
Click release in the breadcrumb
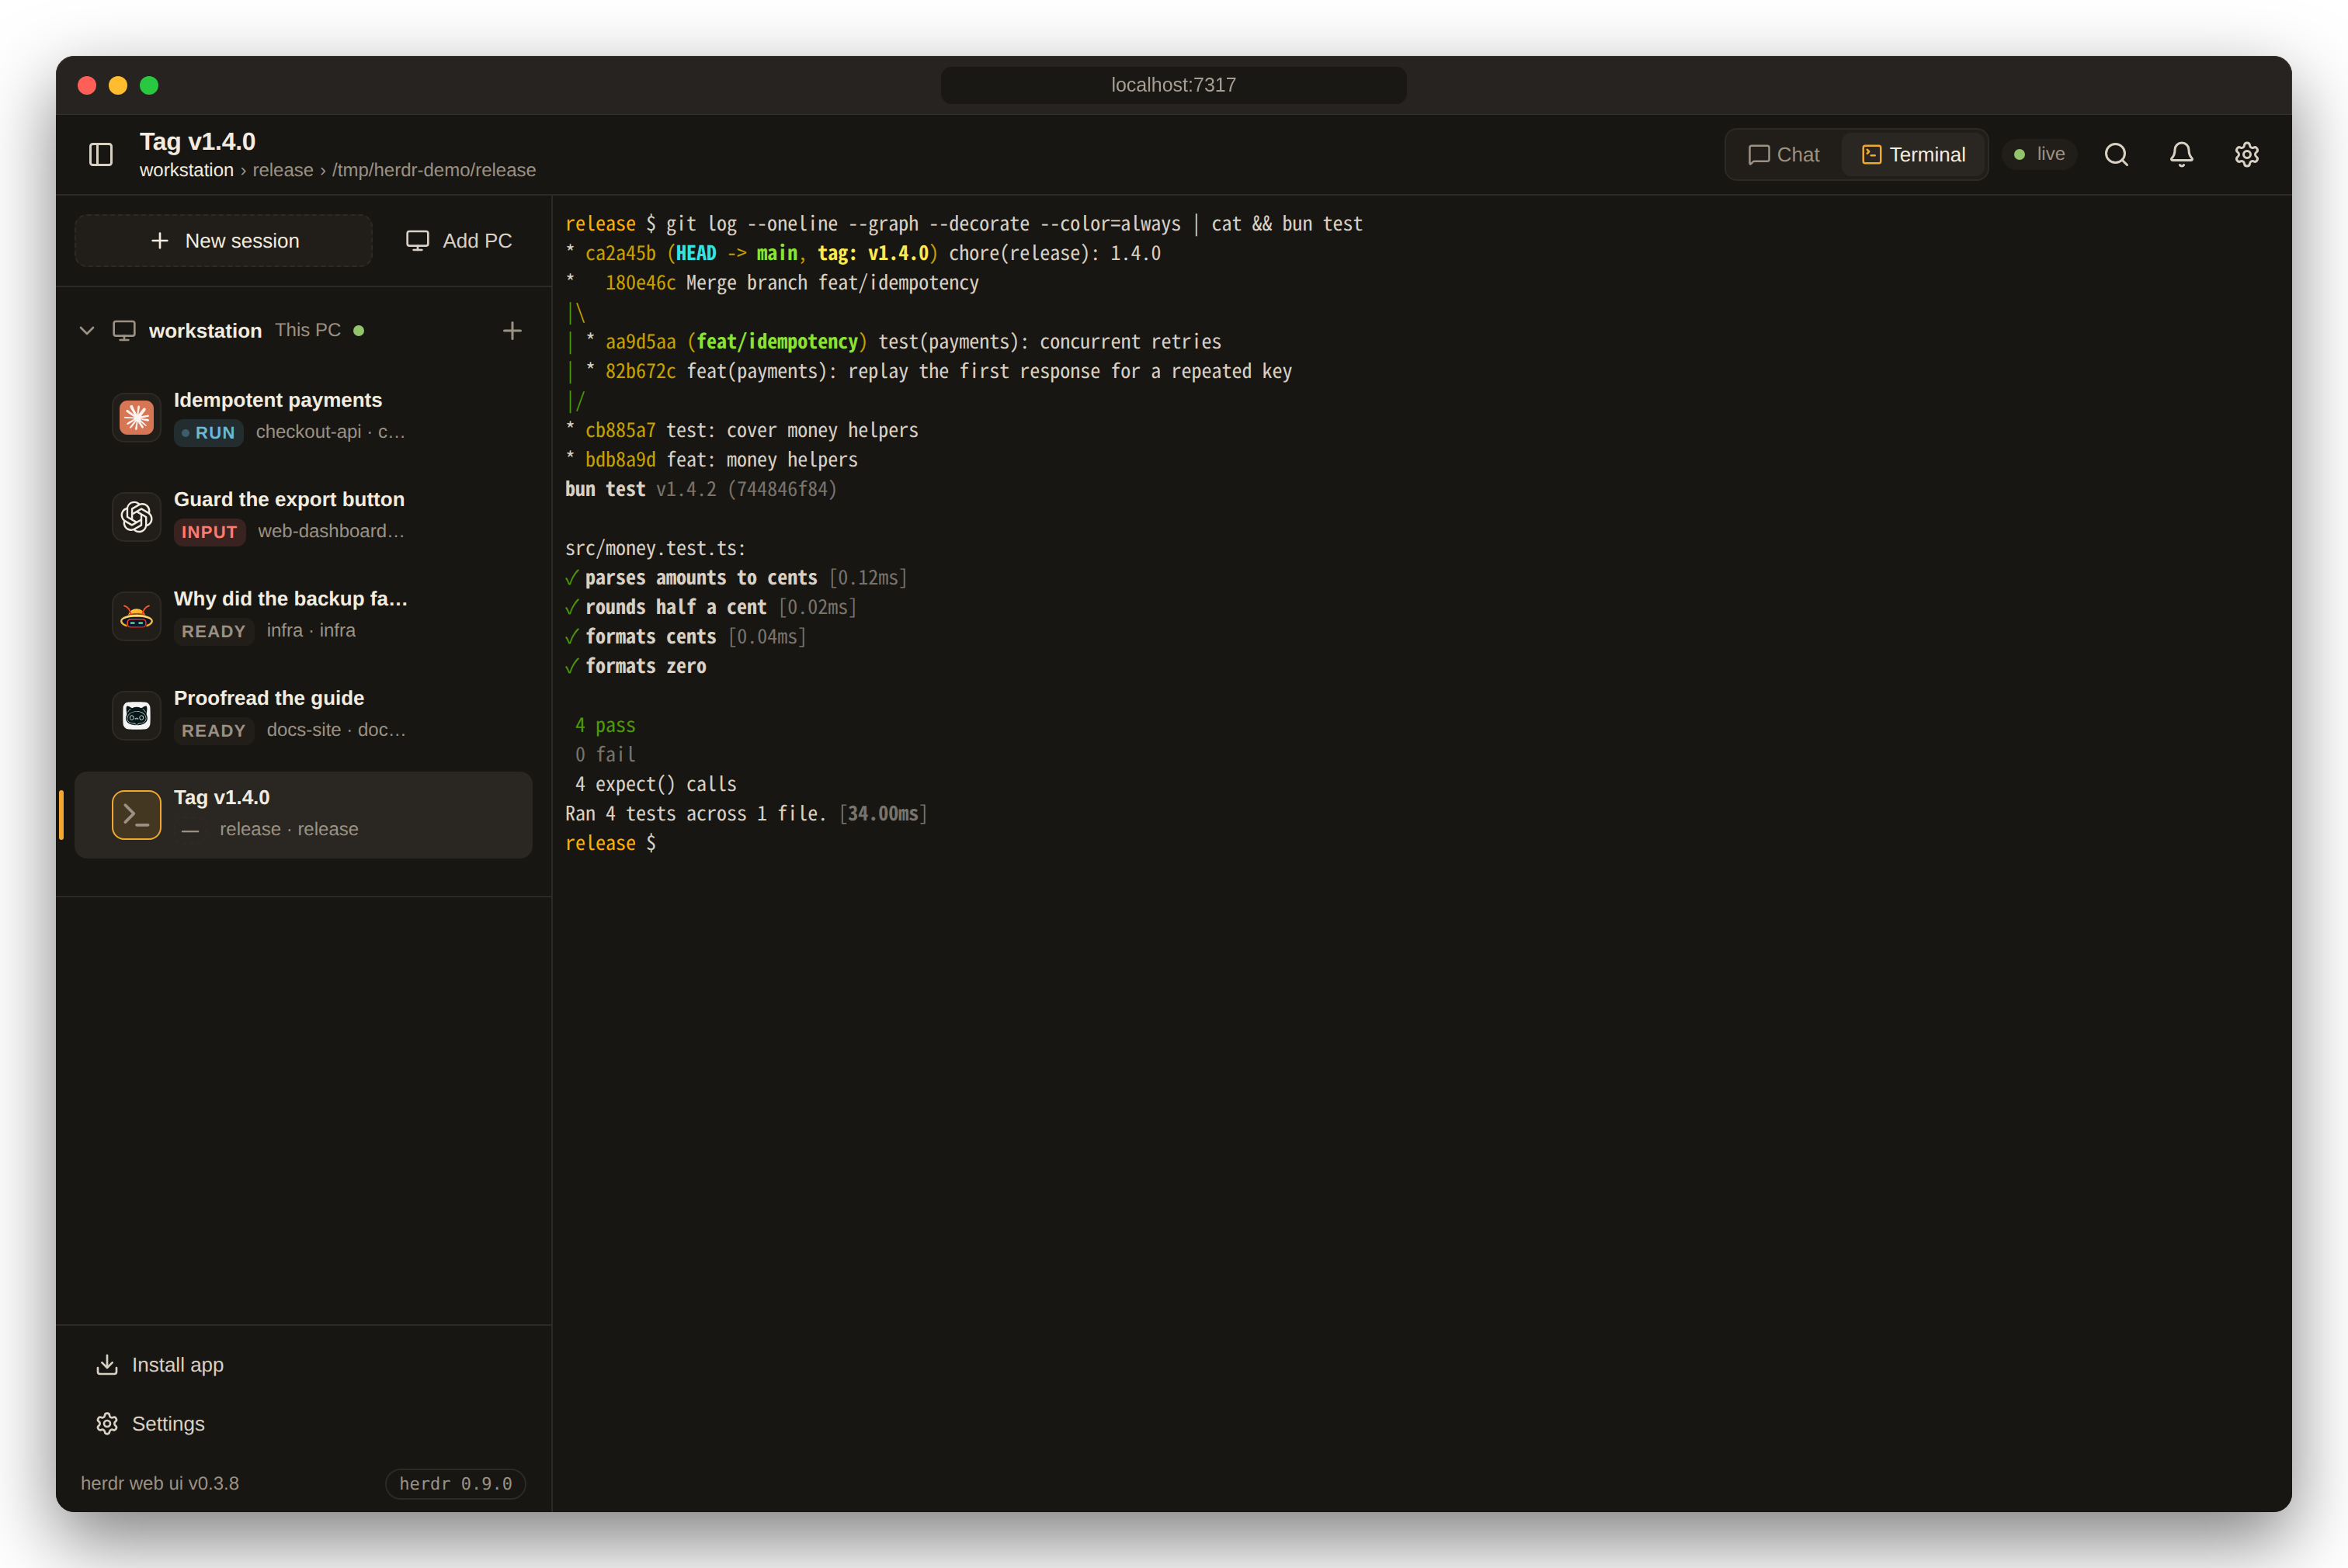point(282,170)
